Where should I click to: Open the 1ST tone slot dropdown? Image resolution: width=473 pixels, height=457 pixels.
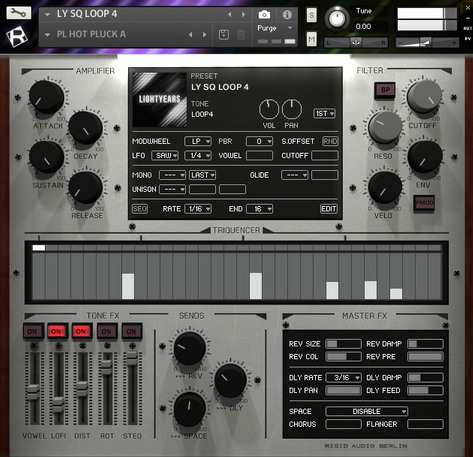tap(324, 114)
